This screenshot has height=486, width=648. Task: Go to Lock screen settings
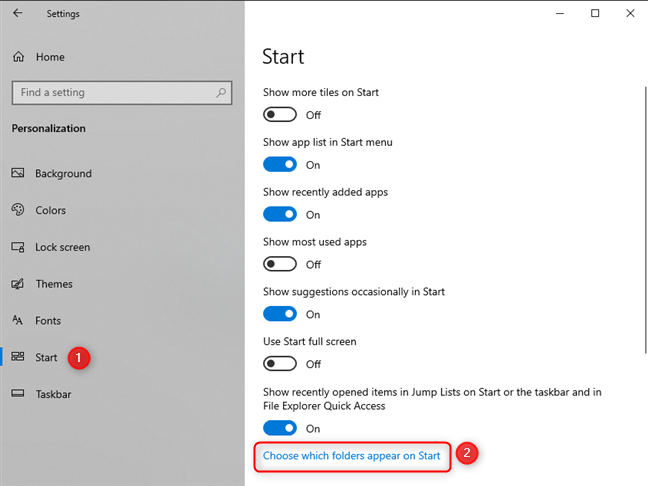(62, 247)
